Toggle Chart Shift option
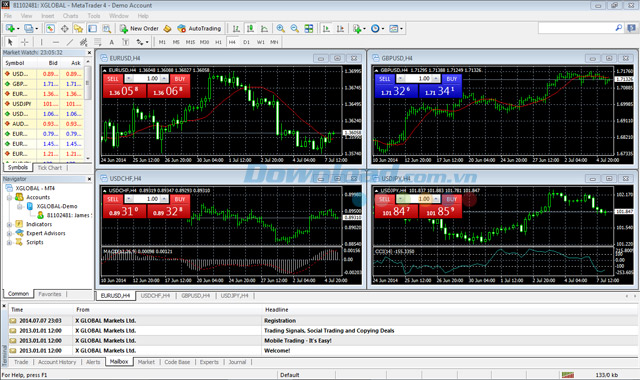This screenshot has width=640, height=380. [340, 29]
